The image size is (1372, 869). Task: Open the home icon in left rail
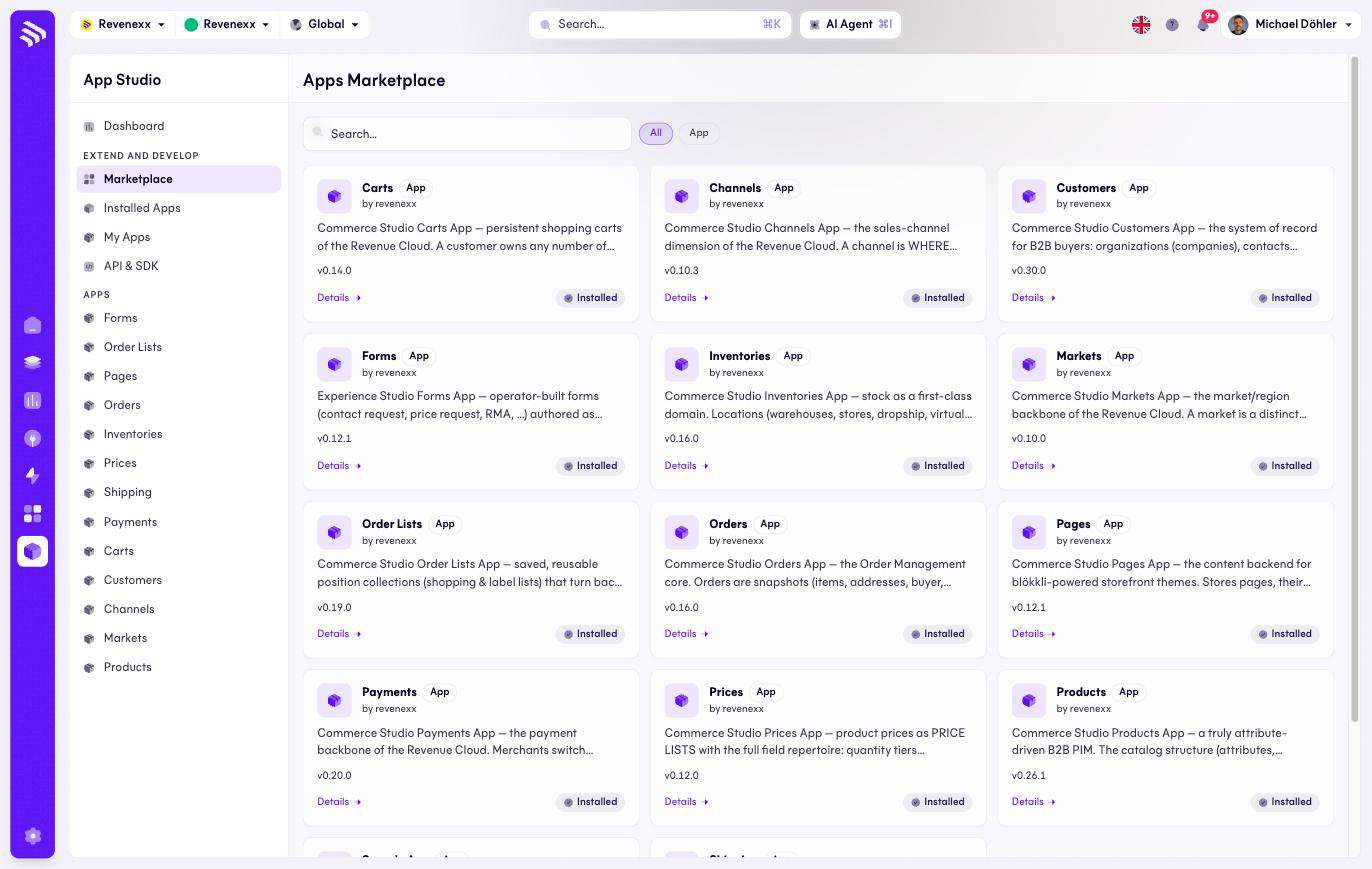pos(32,325)
